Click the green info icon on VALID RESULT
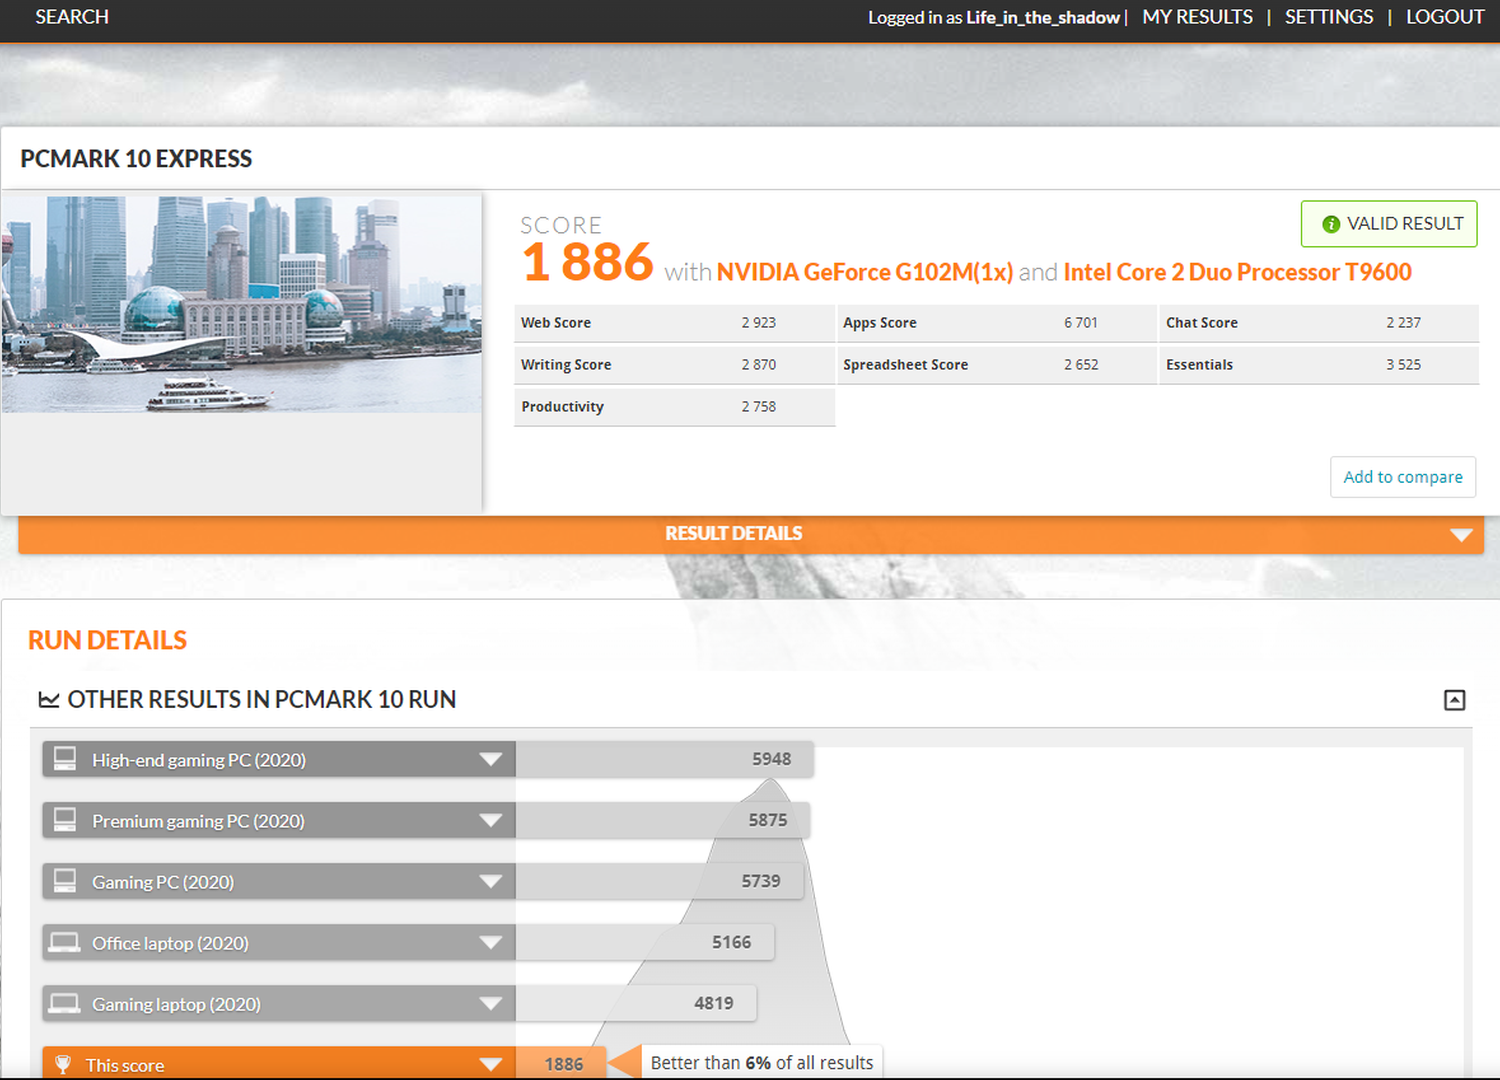Screen dimensions: 1500x1080 coord(1331,224)
